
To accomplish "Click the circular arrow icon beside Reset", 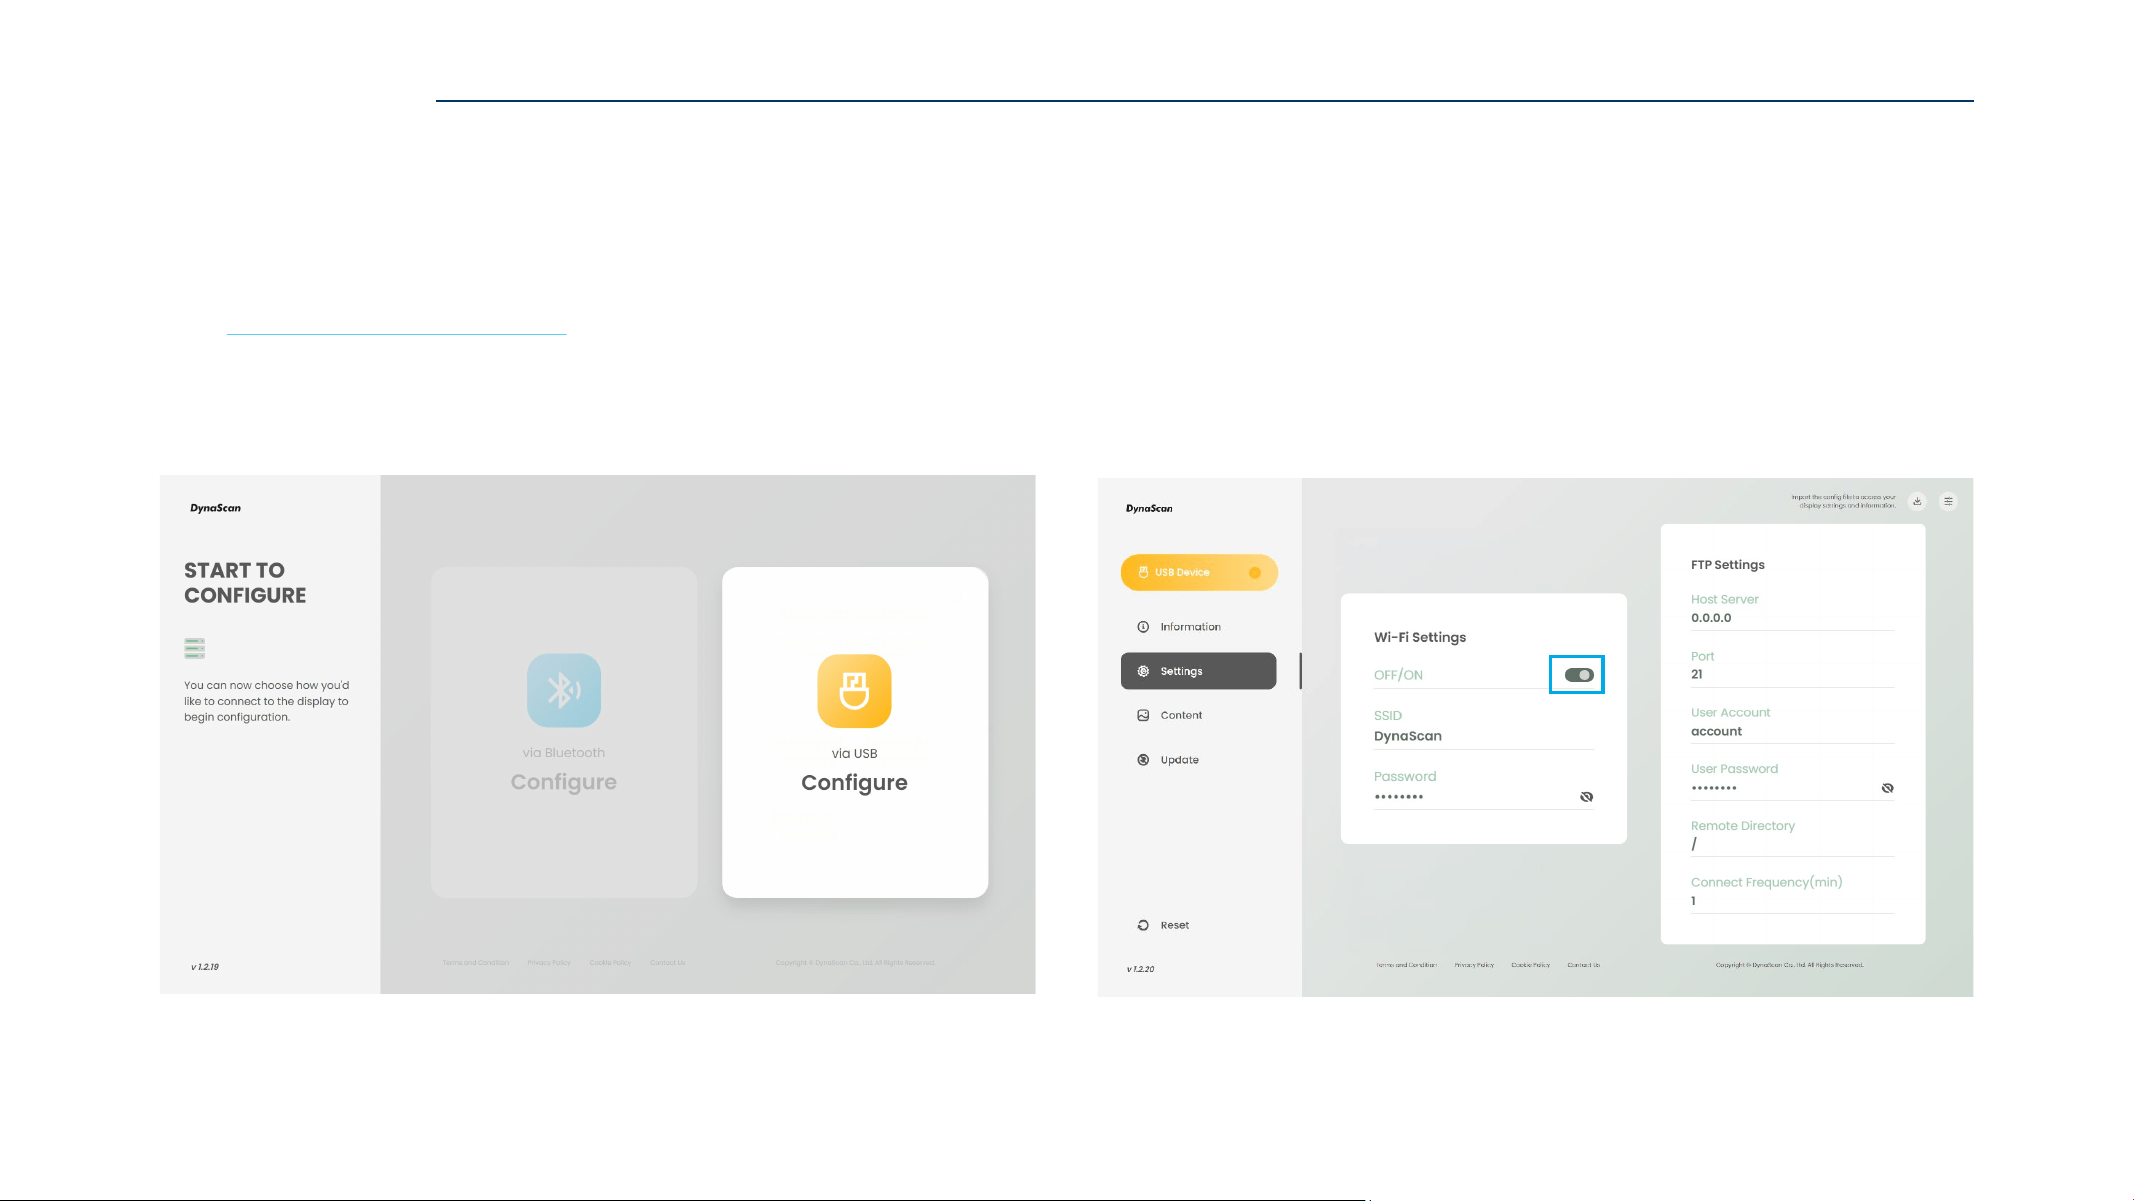I will (x=1143, y=925).
